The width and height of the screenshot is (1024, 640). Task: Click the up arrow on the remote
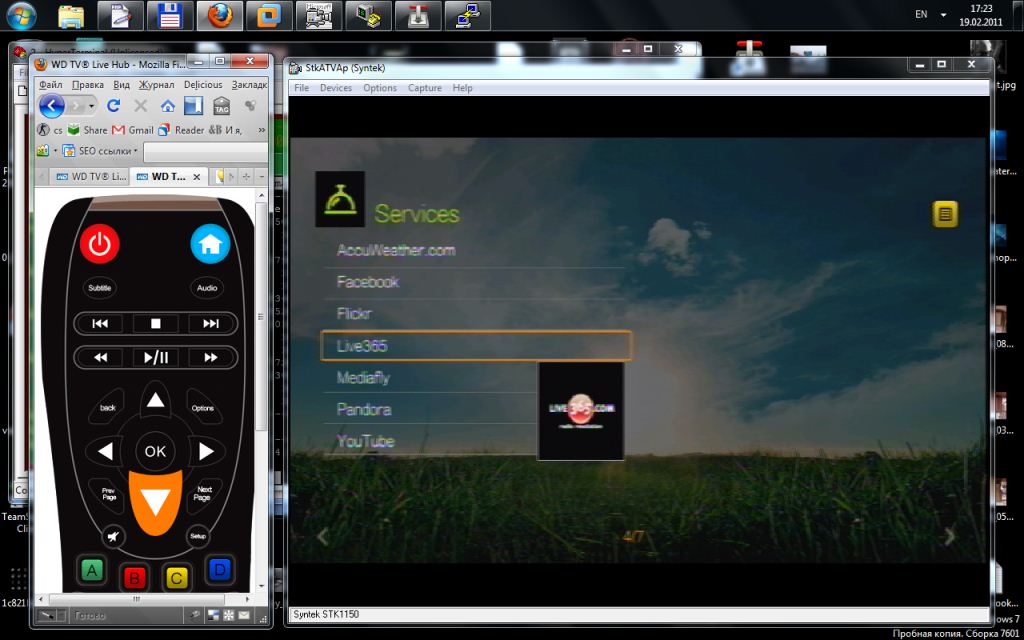155,400
